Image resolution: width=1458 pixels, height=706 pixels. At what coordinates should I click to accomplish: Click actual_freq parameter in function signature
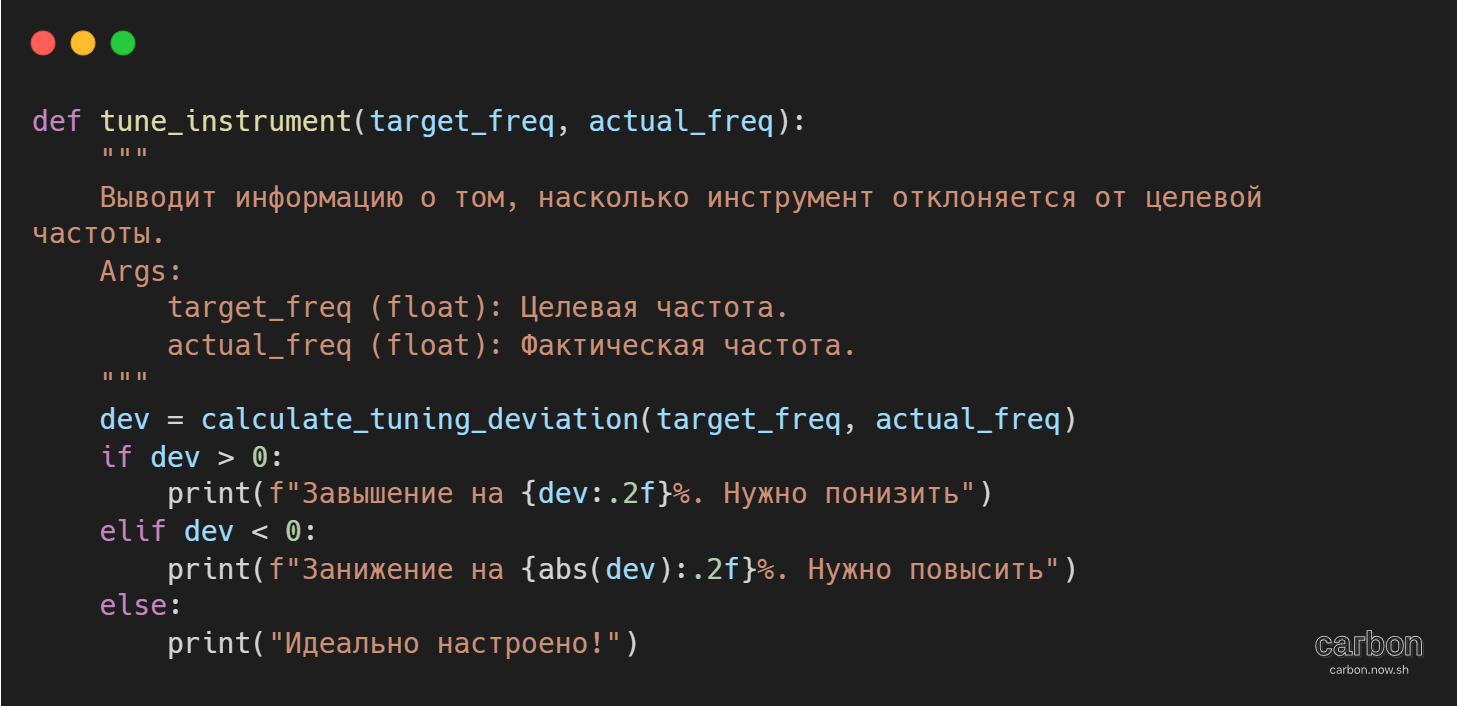[681, 122]
